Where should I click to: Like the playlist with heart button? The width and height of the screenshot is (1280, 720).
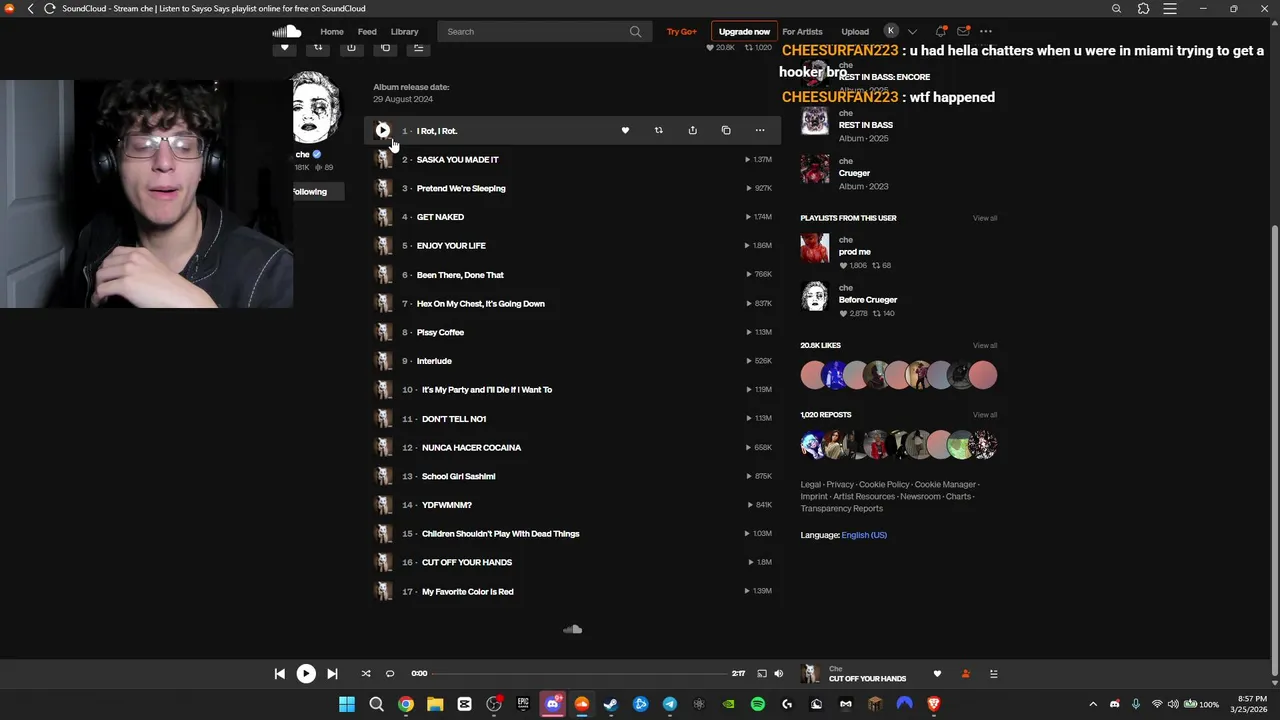[x=284, y=47]
